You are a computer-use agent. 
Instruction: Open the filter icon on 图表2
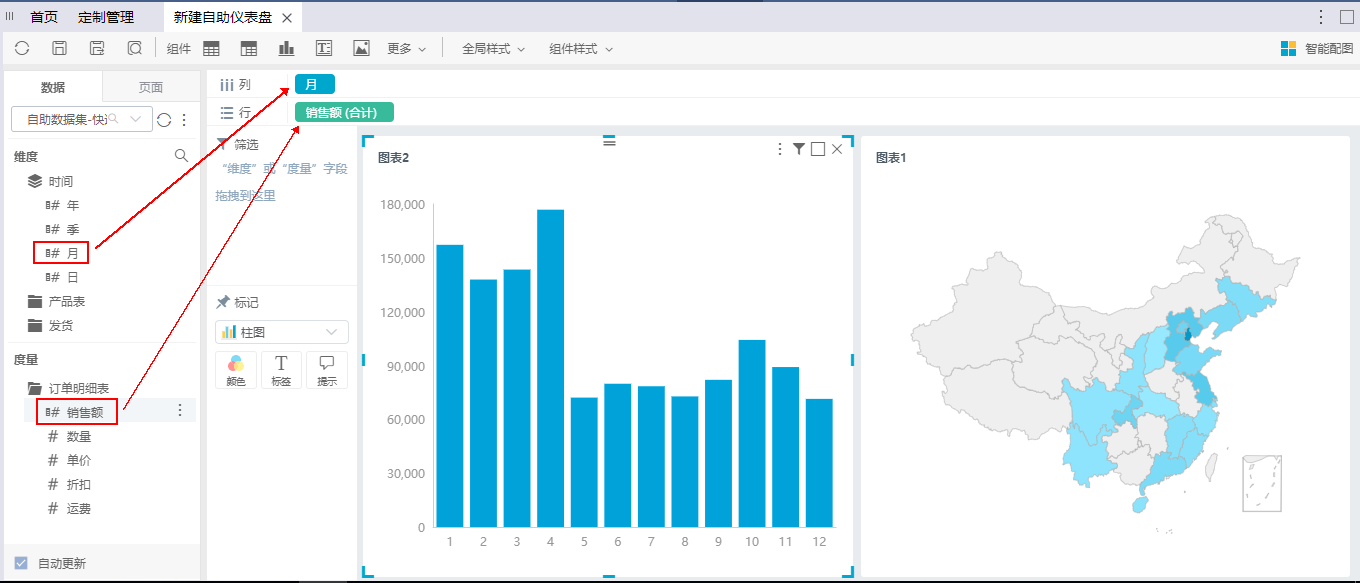(x=799, y=149)
